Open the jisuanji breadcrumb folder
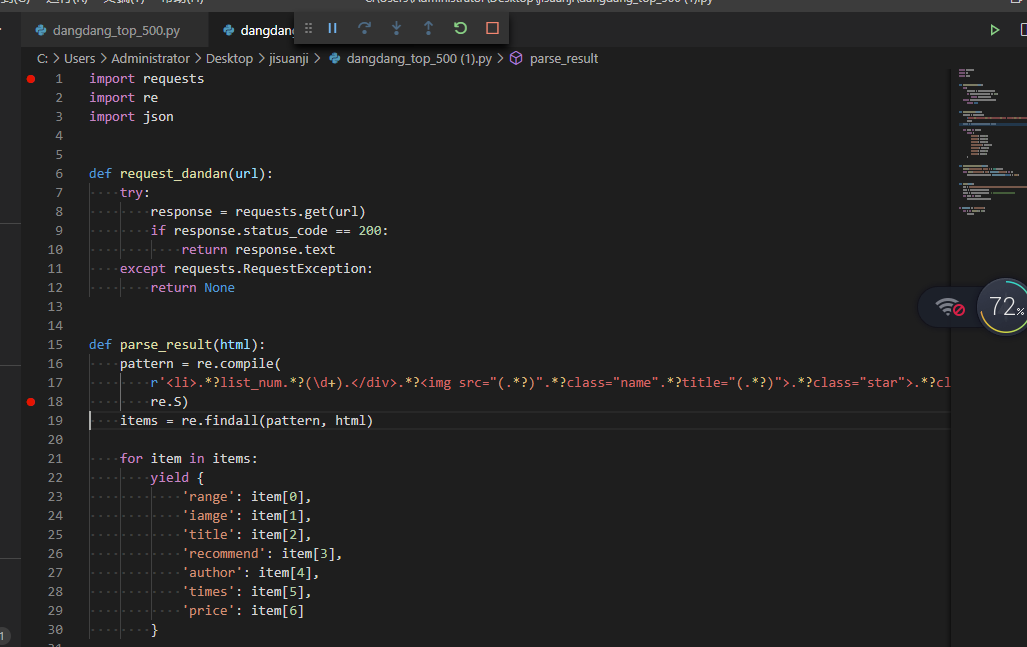Screen dimensions: 1027x647 (288, 58)
